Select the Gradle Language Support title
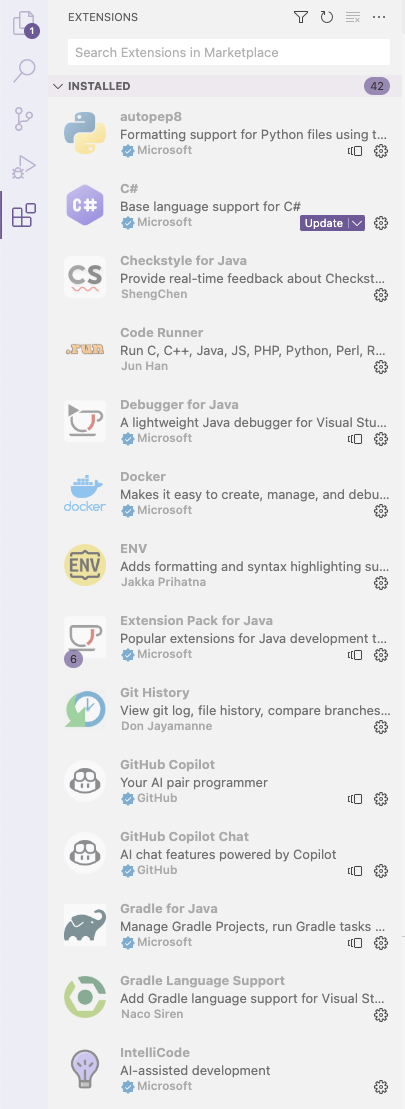The image size is (405, 1109). tap(202, 981)
